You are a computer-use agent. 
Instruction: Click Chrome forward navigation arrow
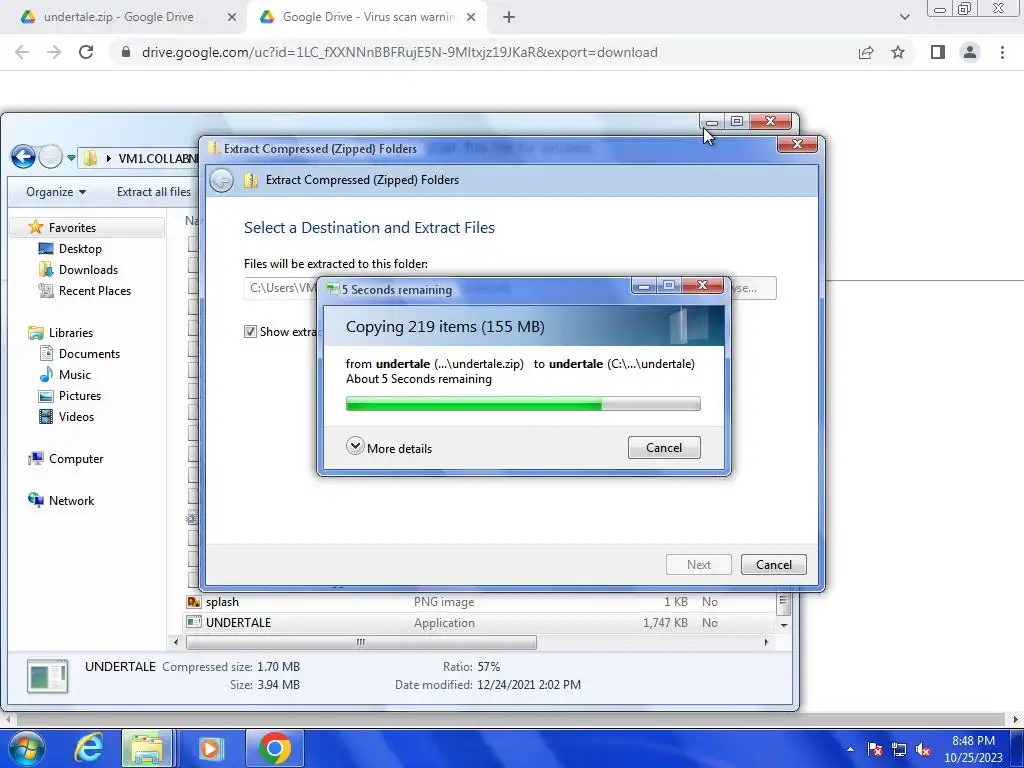(54, 52)
